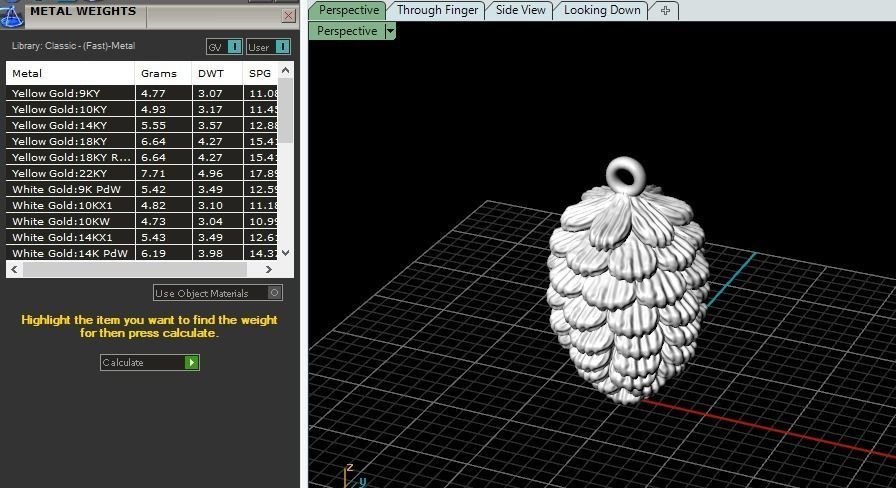Switch to the Through Finger tab

(437, 10)
